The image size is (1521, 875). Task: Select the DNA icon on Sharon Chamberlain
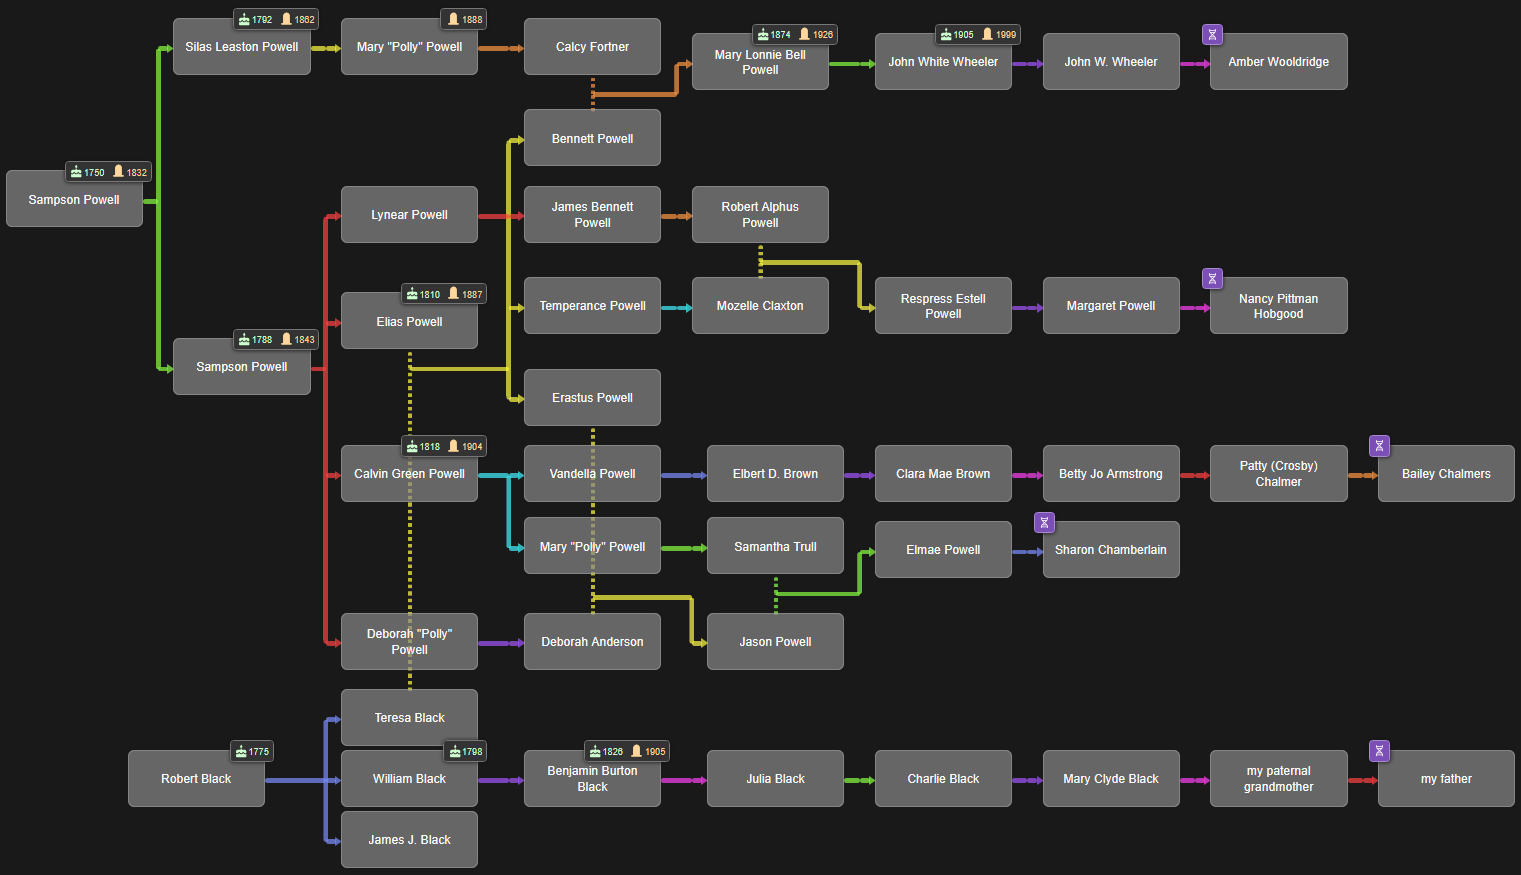click(1044, 523)
